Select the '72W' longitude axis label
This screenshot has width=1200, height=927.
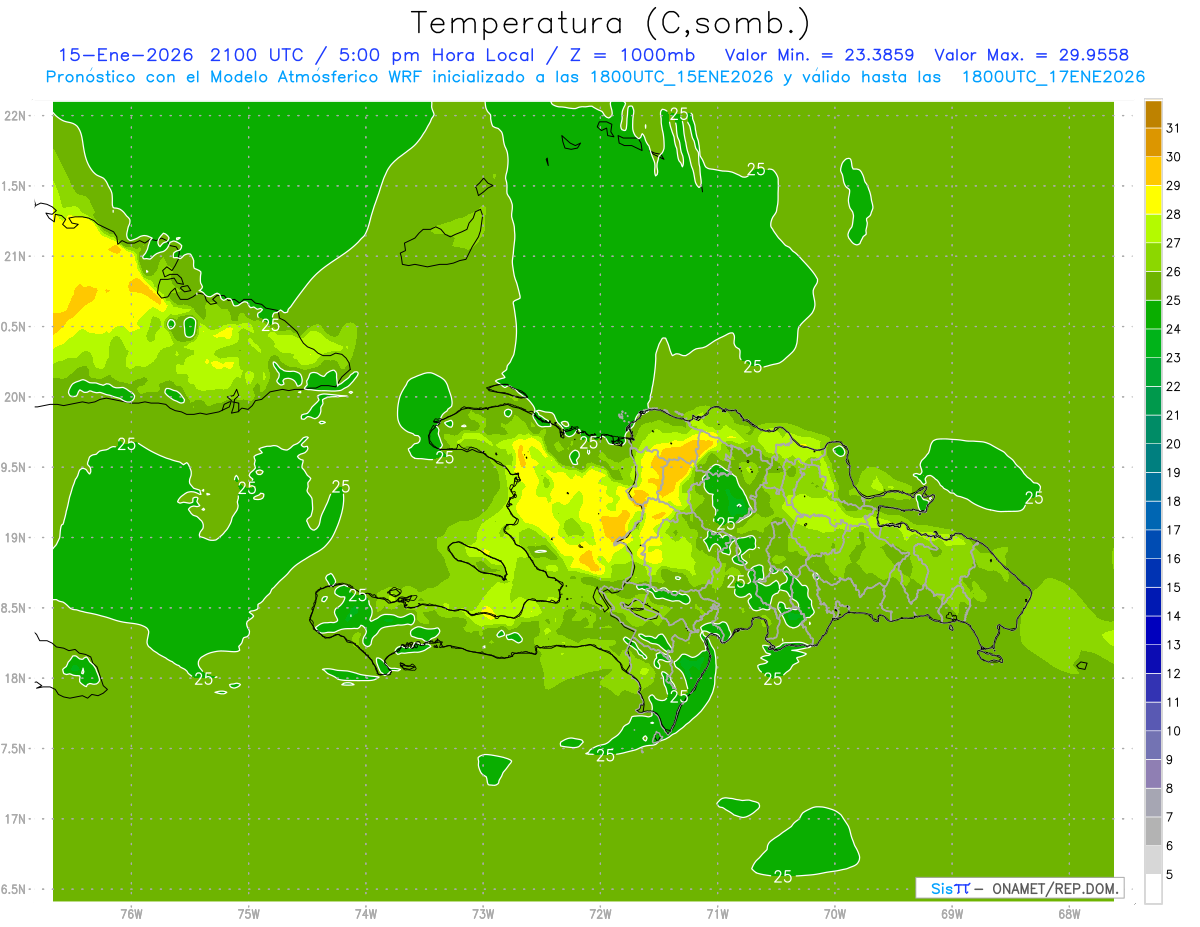point(600,913)
